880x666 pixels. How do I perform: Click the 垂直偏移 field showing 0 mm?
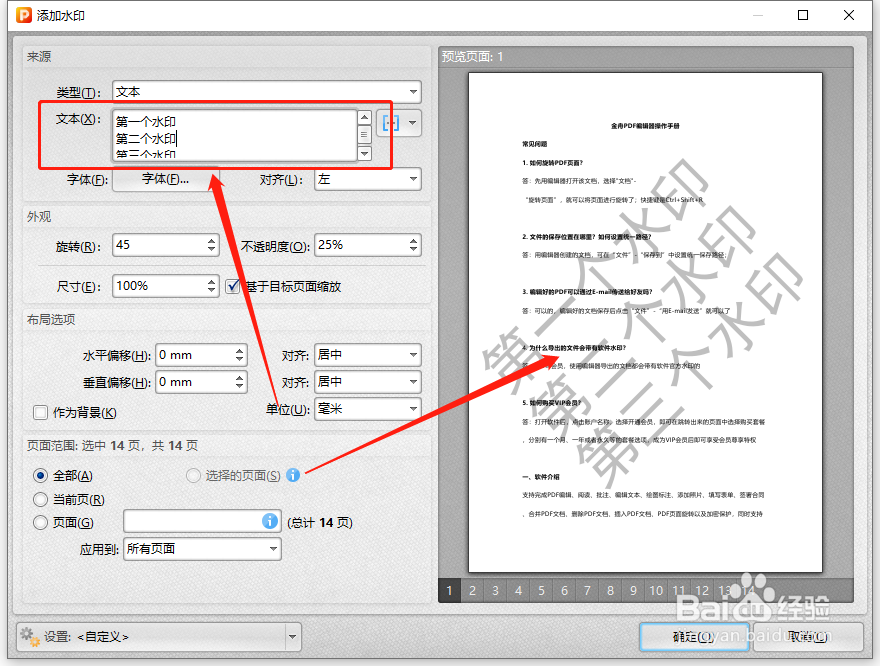pos(195,382)
